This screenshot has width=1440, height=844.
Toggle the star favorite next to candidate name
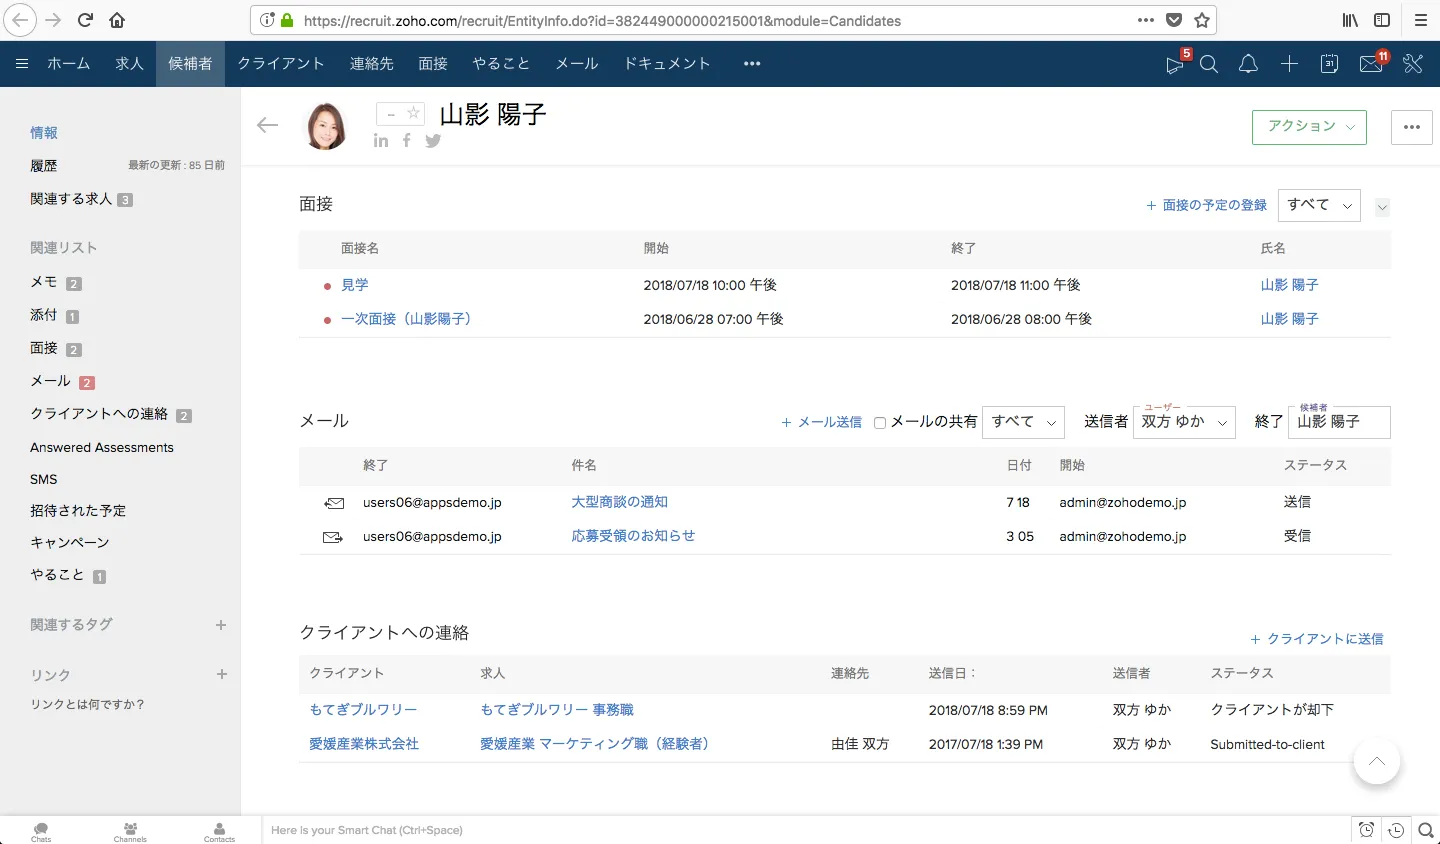click(x=413, y=114)
